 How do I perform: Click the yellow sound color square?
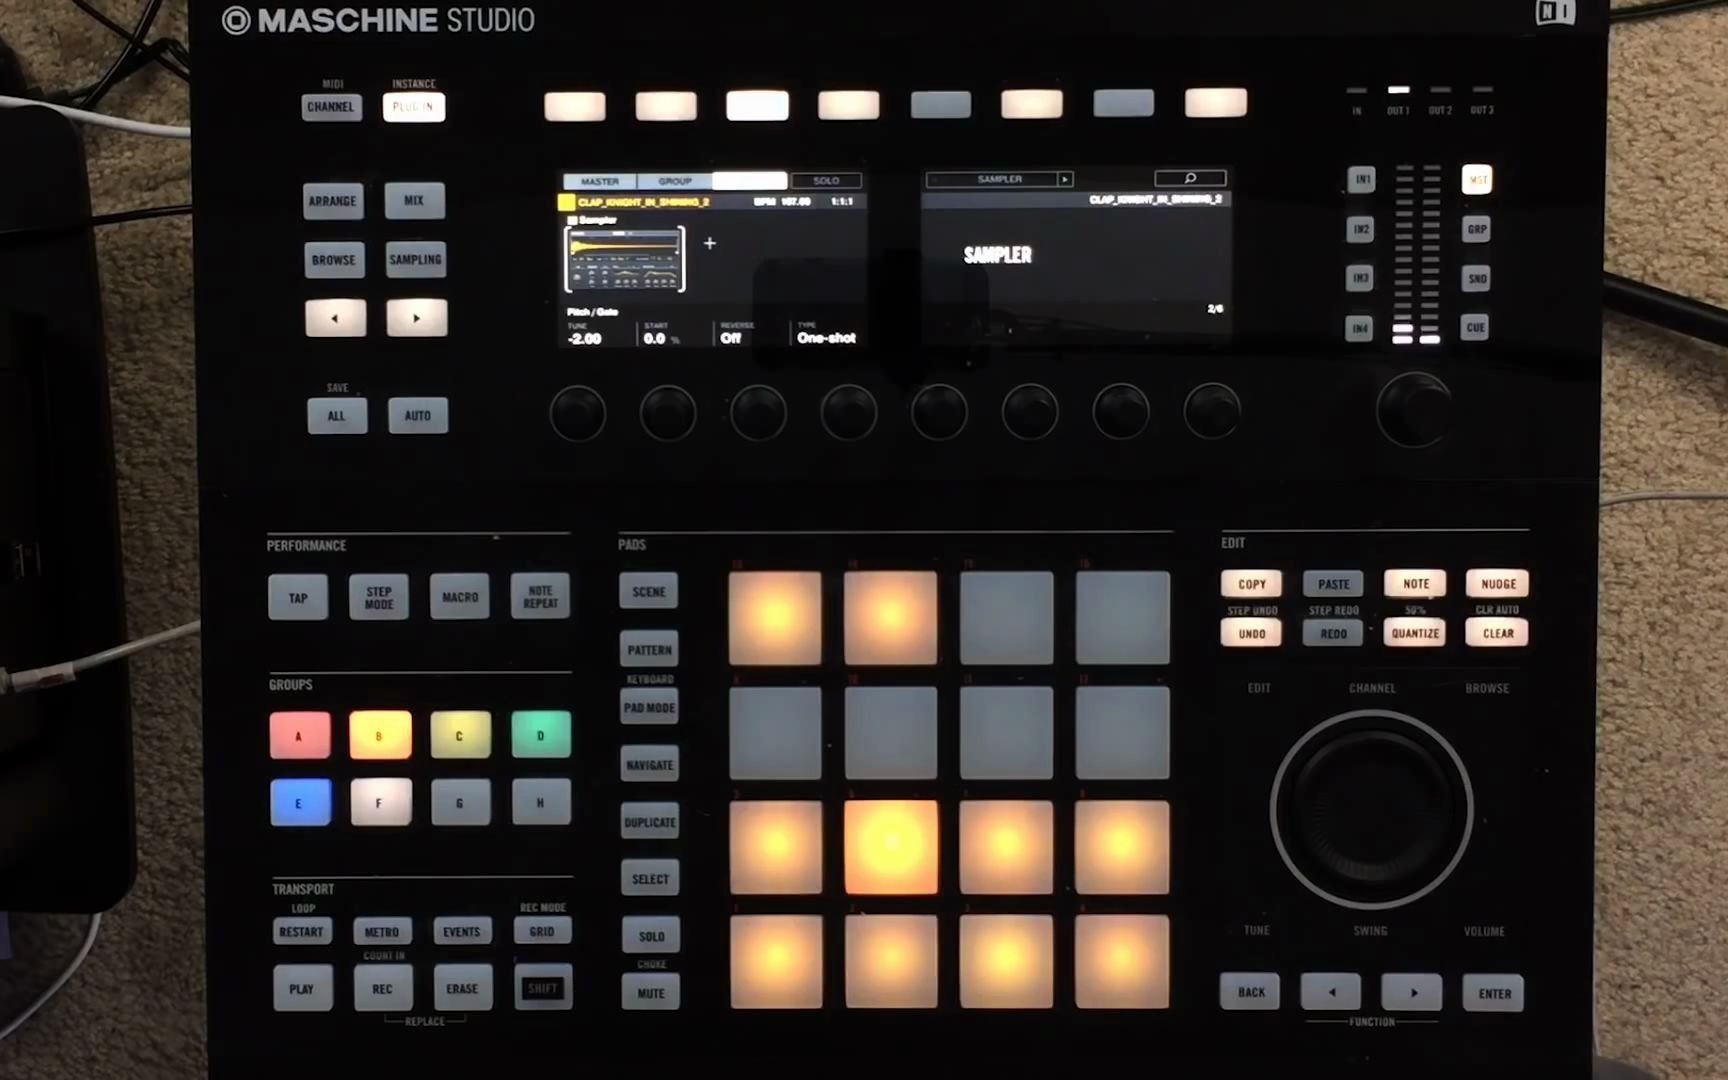click(566, 202)
